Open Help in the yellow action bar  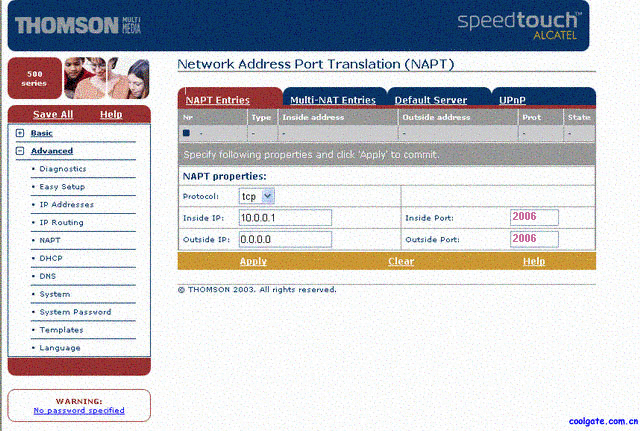tap(534, 261)
